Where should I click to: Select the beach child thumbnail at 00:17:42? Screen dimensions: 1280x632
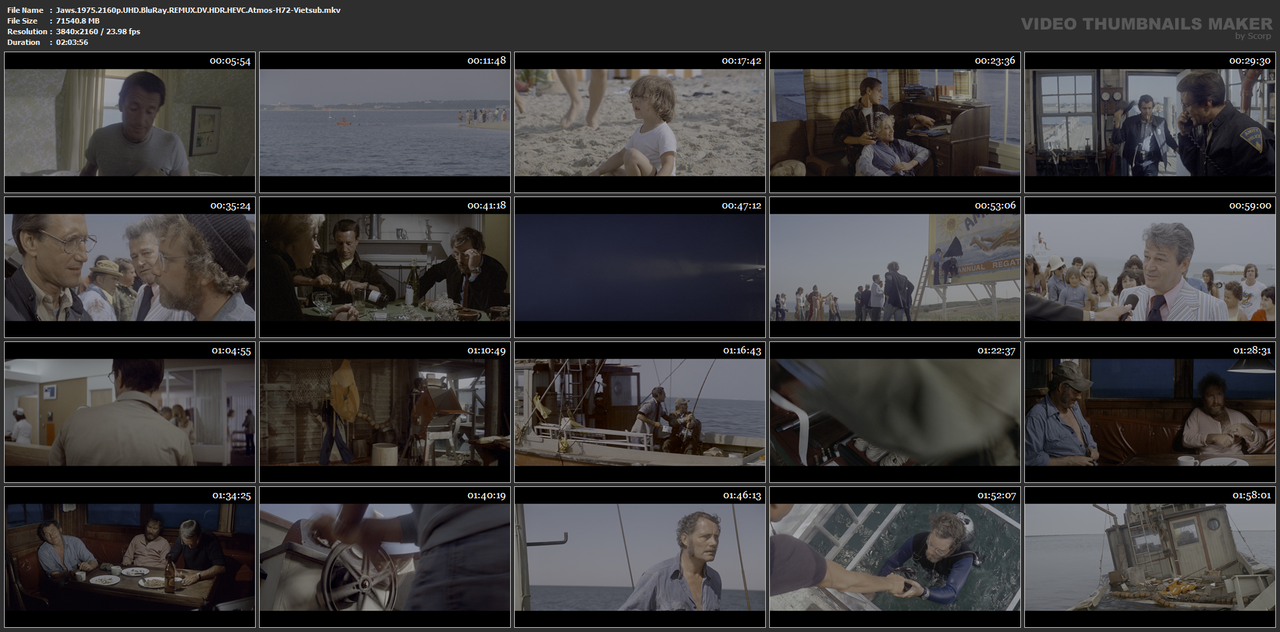tap(640, 122)
